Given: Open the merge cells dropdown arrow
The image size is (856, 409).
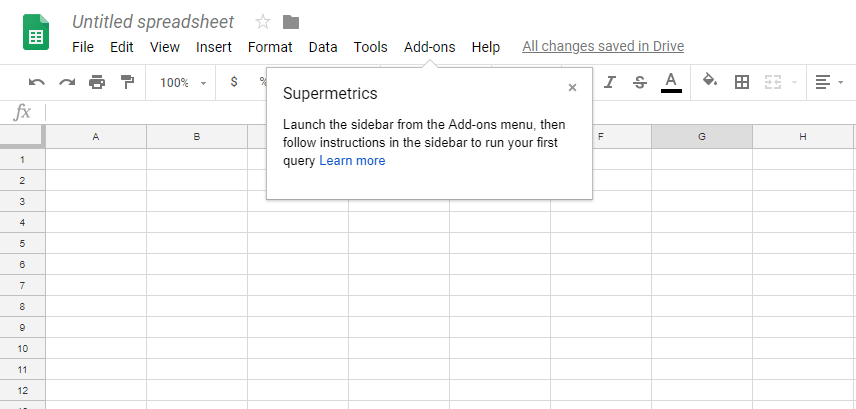Looking at the screenshot, I should (795, 83).
